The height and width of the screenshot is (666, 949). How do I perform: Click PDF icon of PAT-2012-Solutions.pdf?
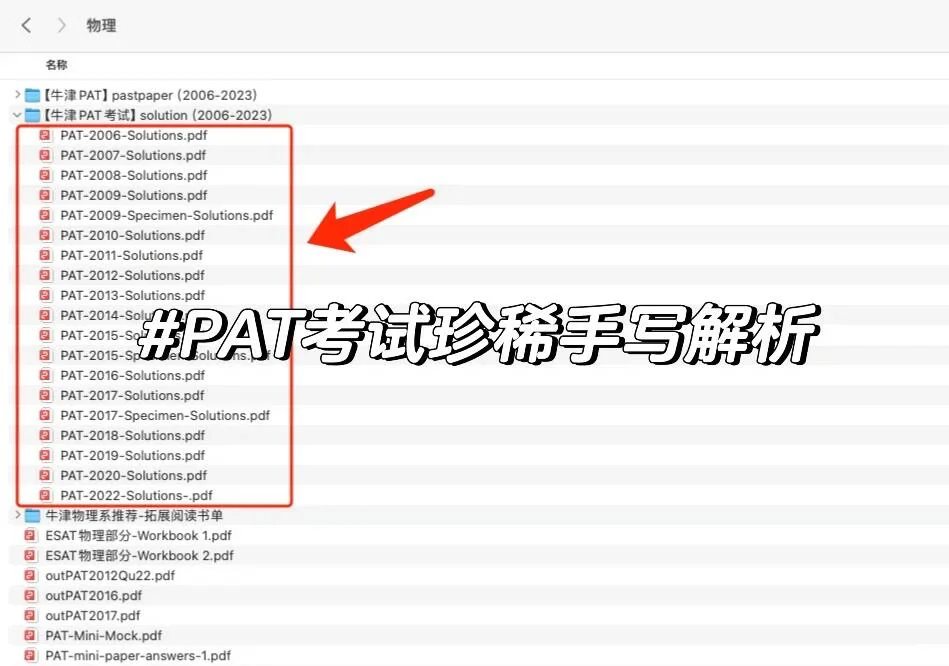pyautogui.click(x=45, y=275)
